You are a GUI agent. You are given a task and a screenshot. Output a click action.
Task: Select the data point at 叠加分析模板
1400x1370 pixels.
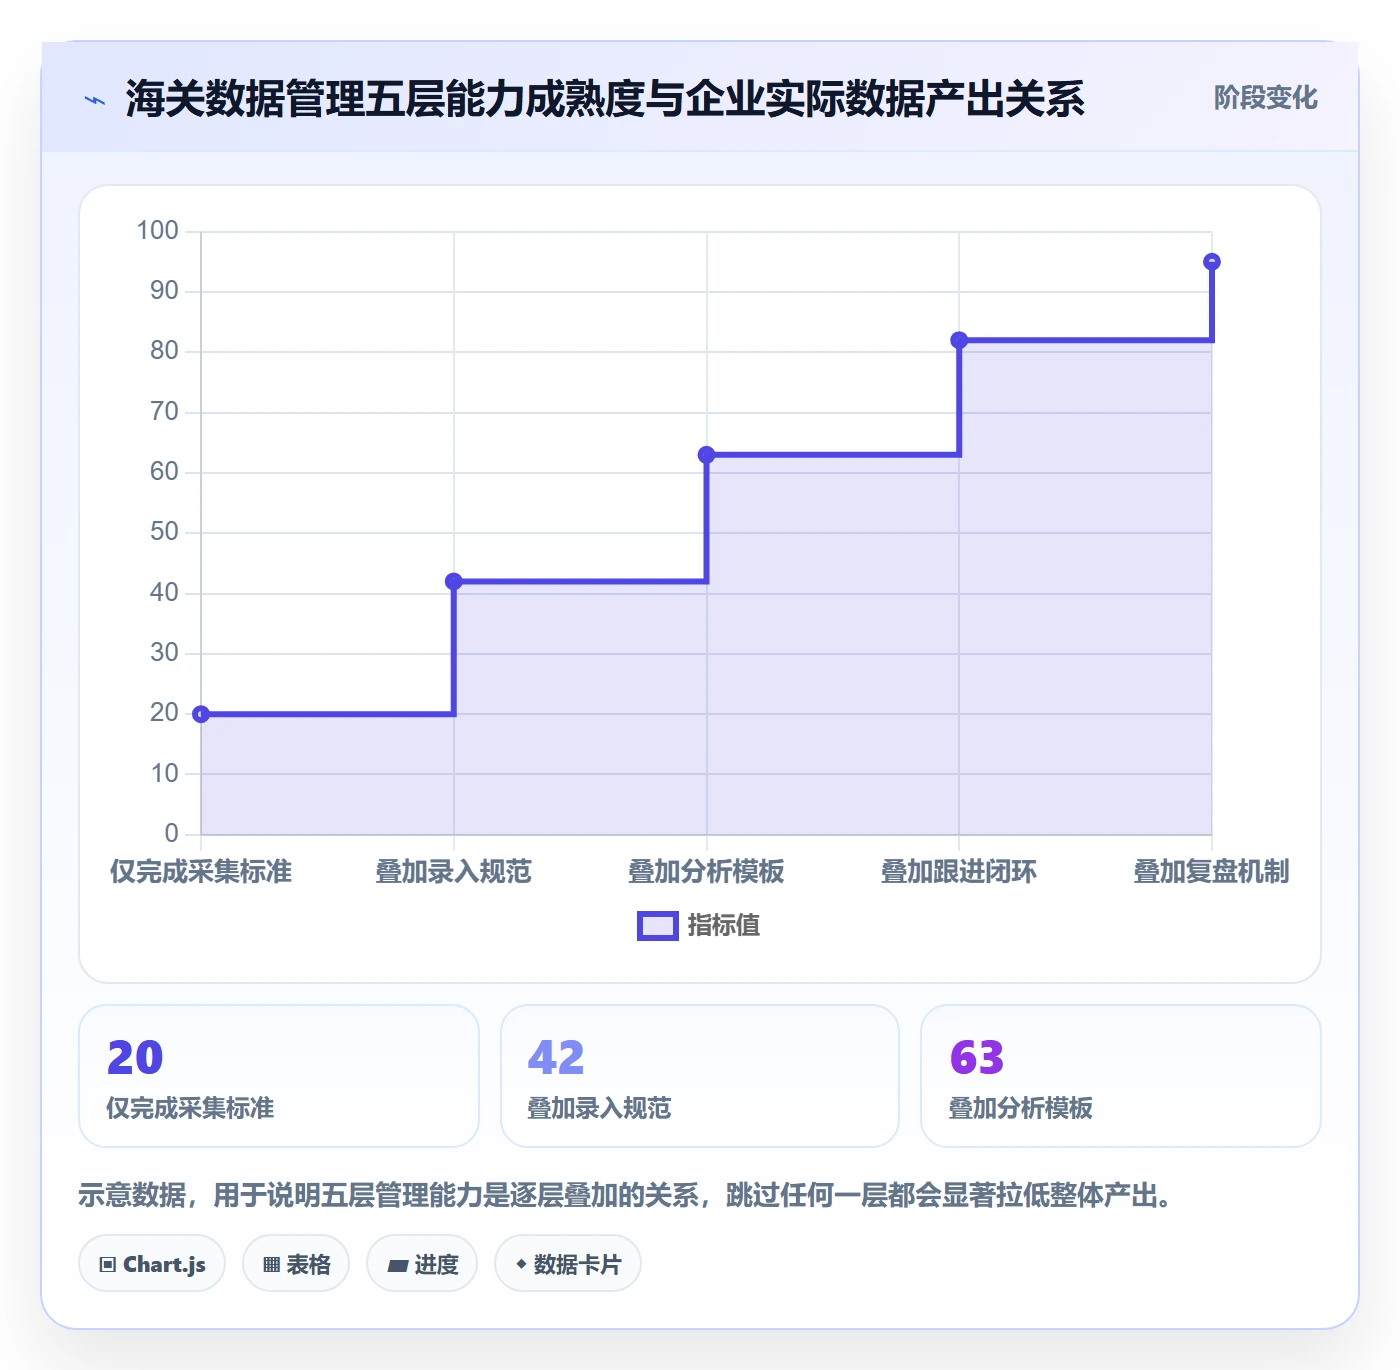pos(706,455)
